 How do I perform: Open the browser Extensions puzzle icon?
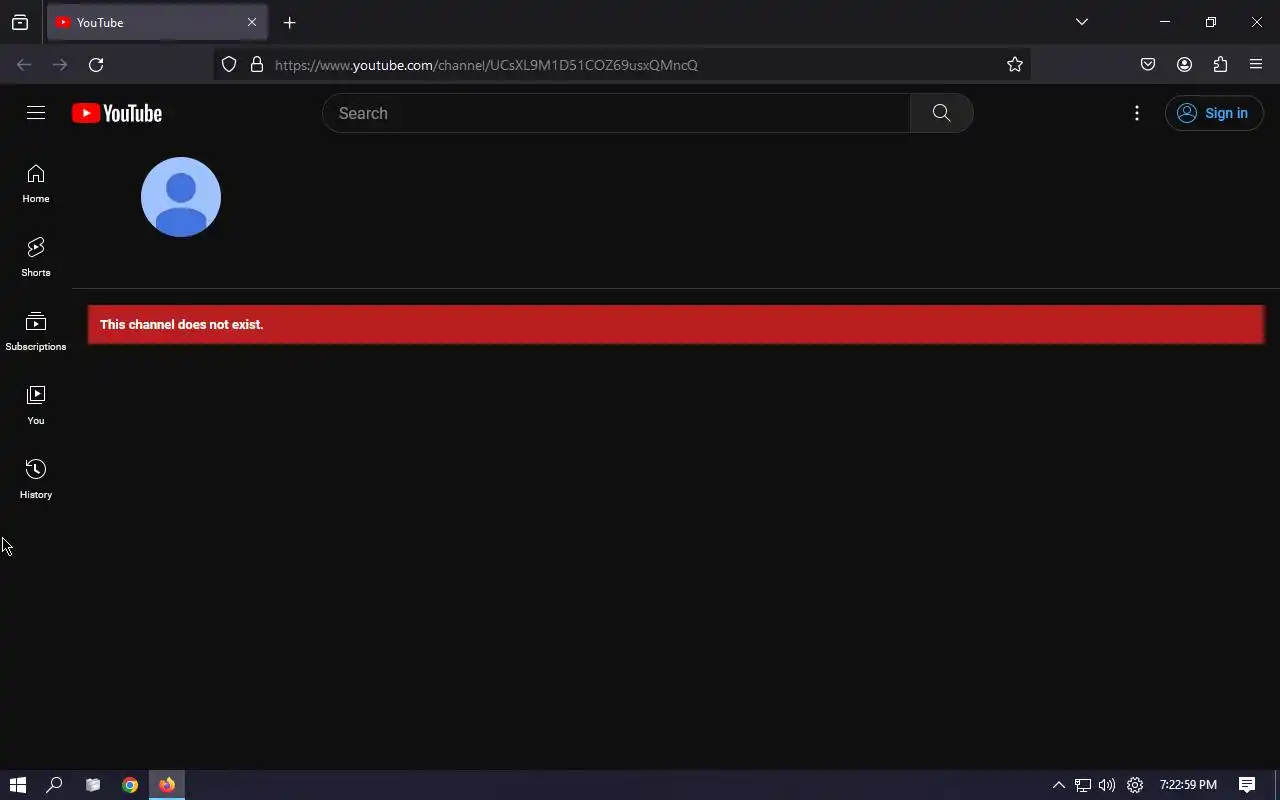pyautogui.click(x=1220, y=65)
